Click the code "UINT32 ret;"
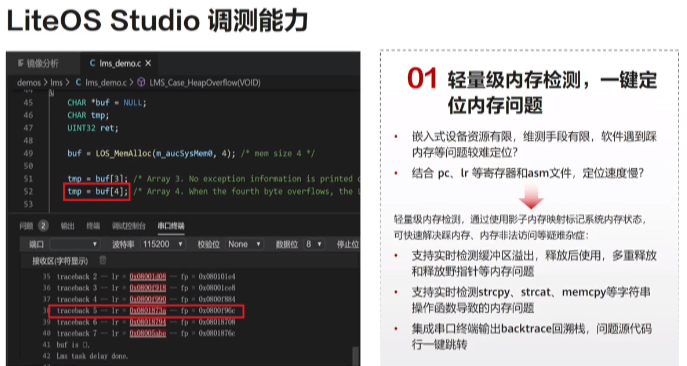 click(92, 128)
